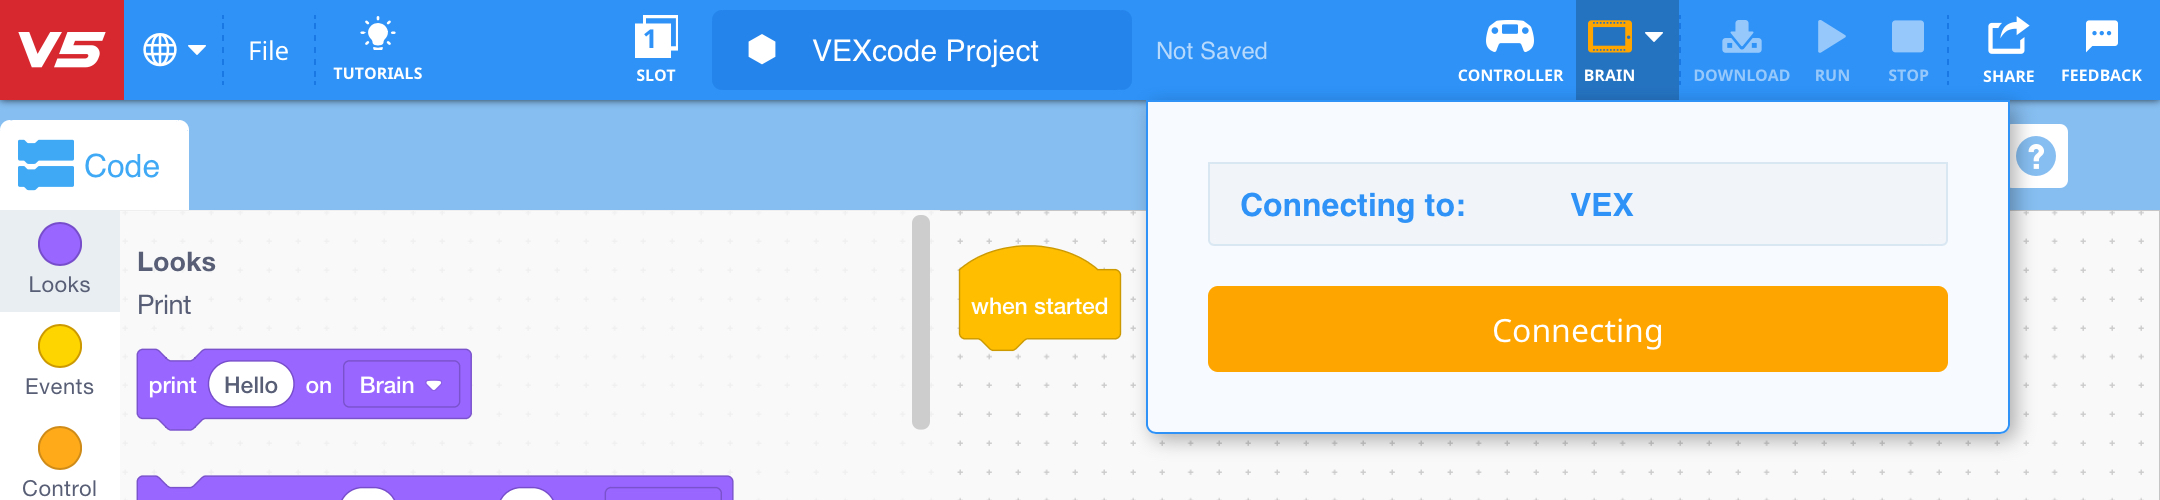Click the Brain icon
The width and height of the screenshot is (2160, 500).
click(1609, 38)
